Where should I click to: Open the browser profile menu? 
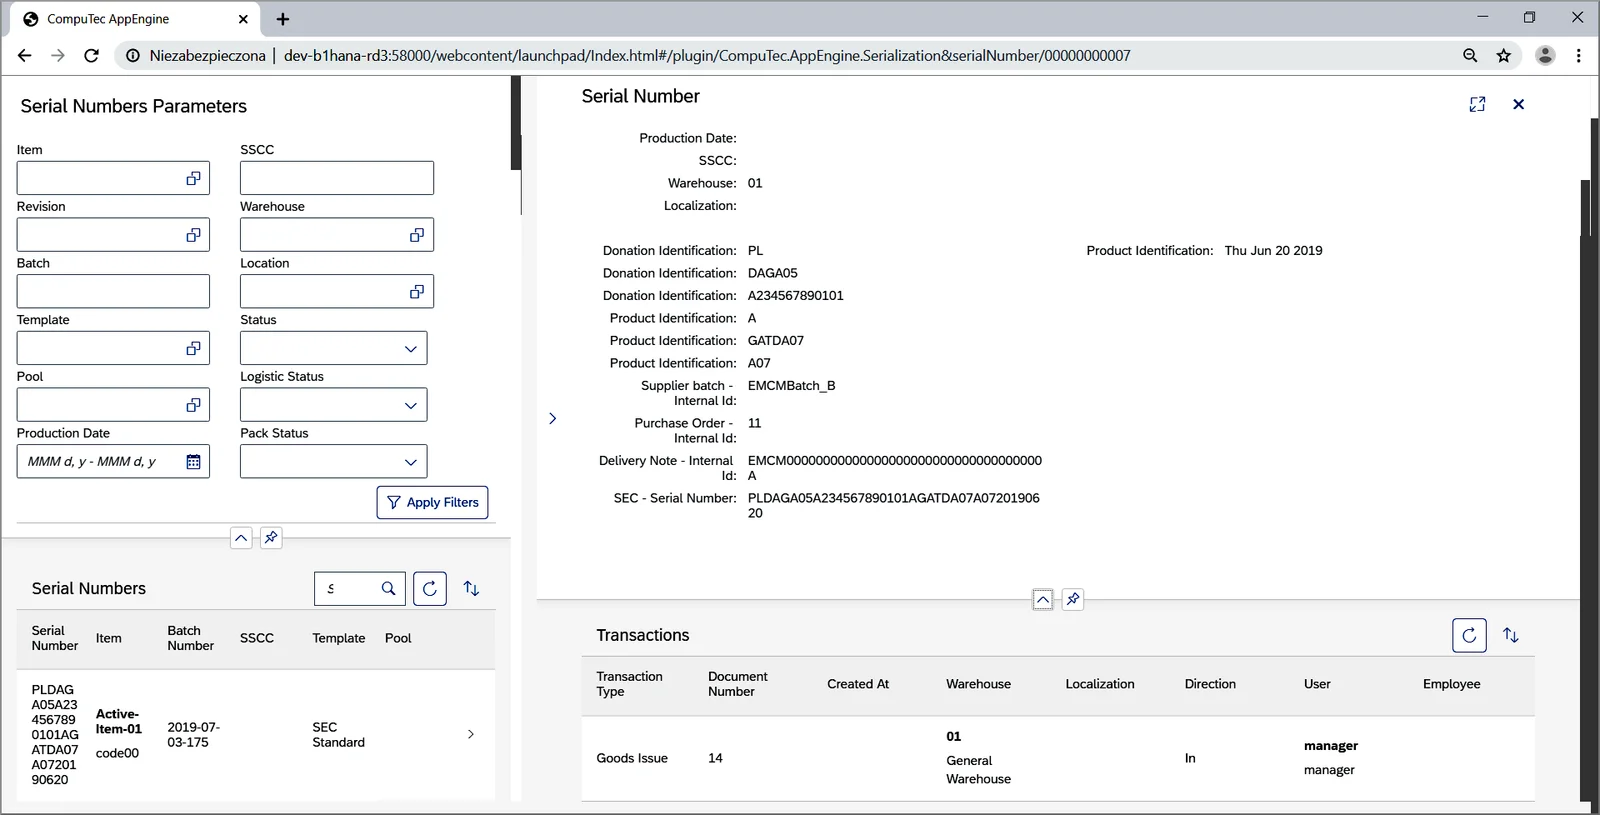click(x=1545, y=56)
